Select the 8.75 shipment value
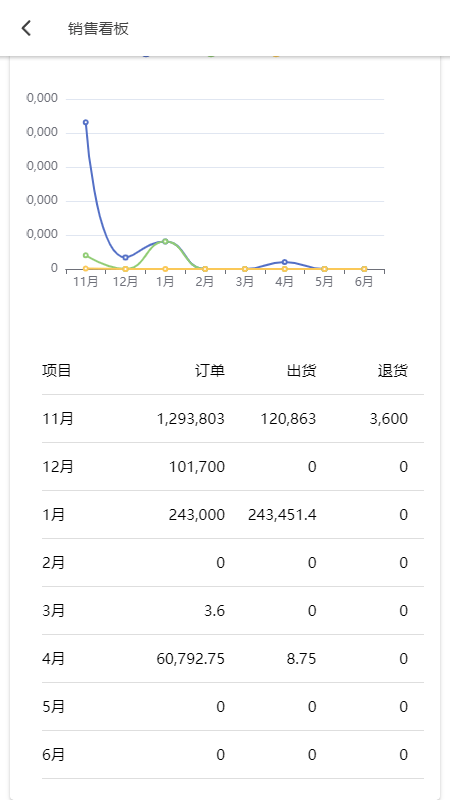450x800 pixels. 302,659
